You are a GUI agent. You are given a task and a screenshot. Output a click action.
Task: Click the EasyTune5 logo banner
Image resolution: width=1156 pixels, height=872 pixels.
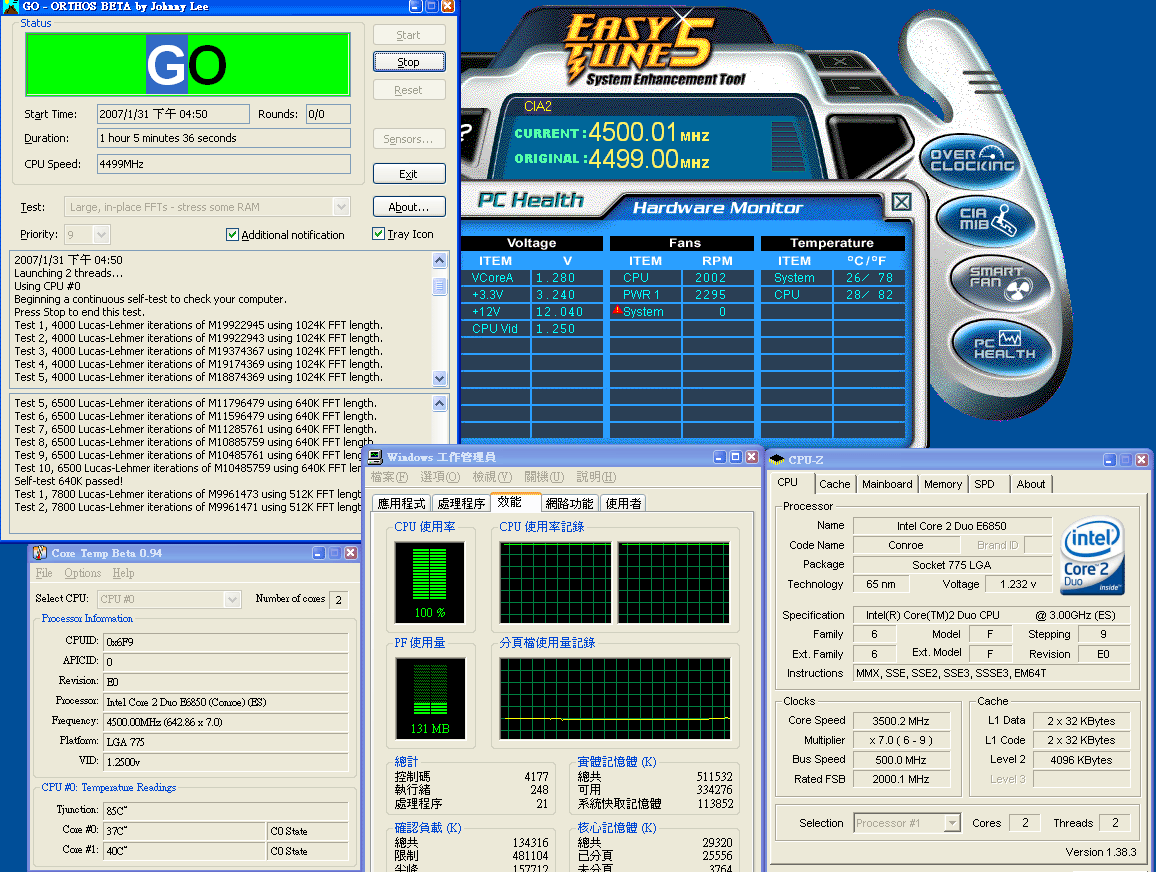coord(653,49)
